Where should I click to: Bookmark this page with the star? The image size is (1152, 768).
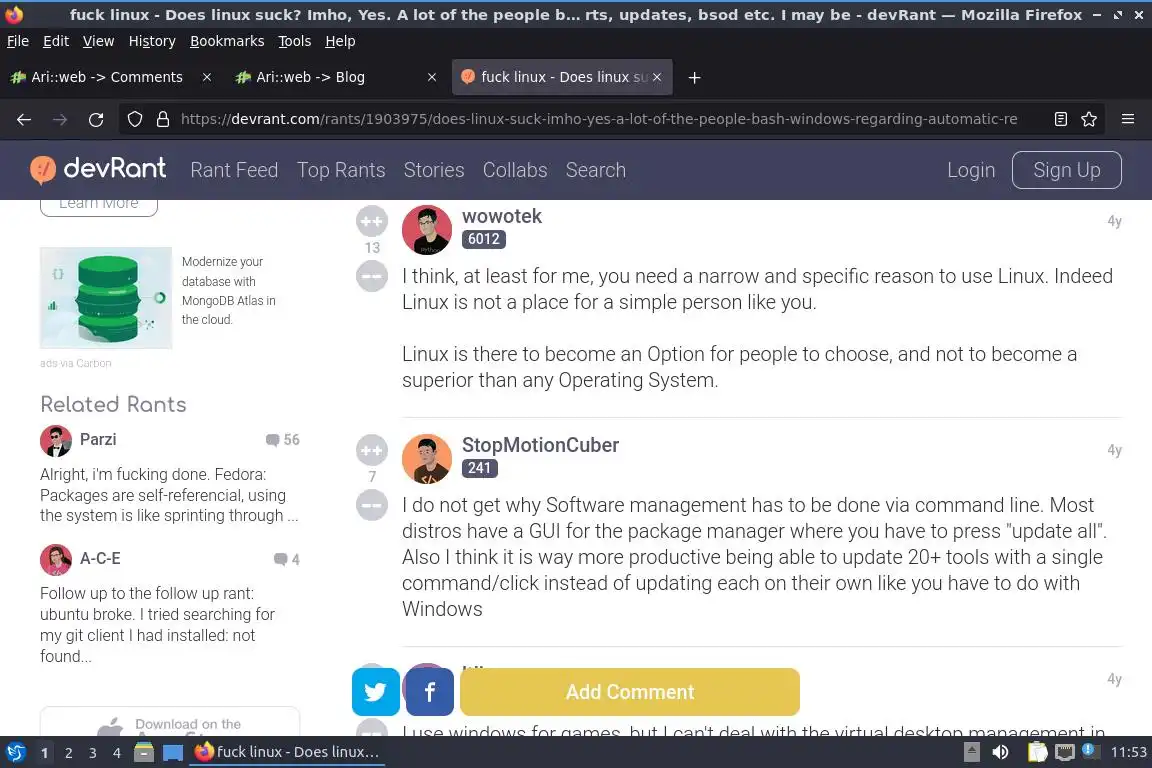coord(1089,119)
